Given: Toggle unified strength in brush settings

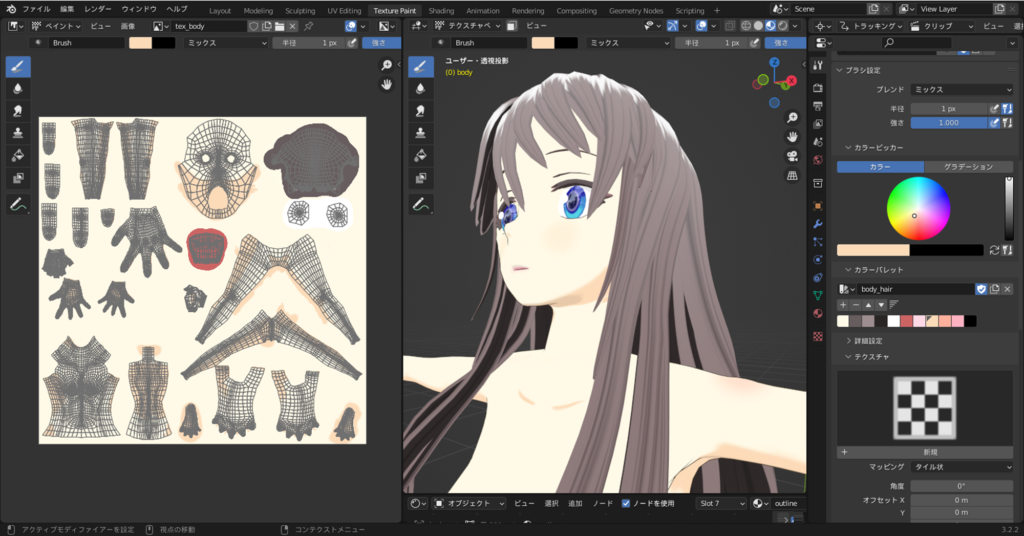Looking at the screenshot, I should click(x=1007, y=123).
